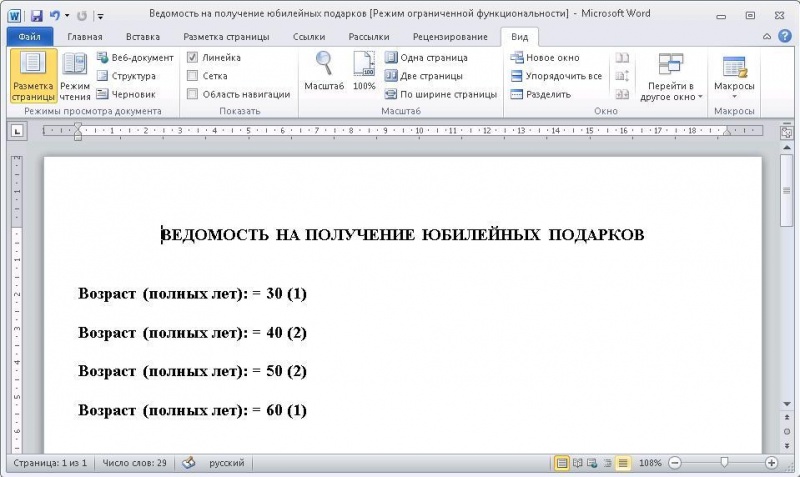This screenshot has height=477, width=800.
Task: Open Word Help question mark icon
Action: coord(785,36)
